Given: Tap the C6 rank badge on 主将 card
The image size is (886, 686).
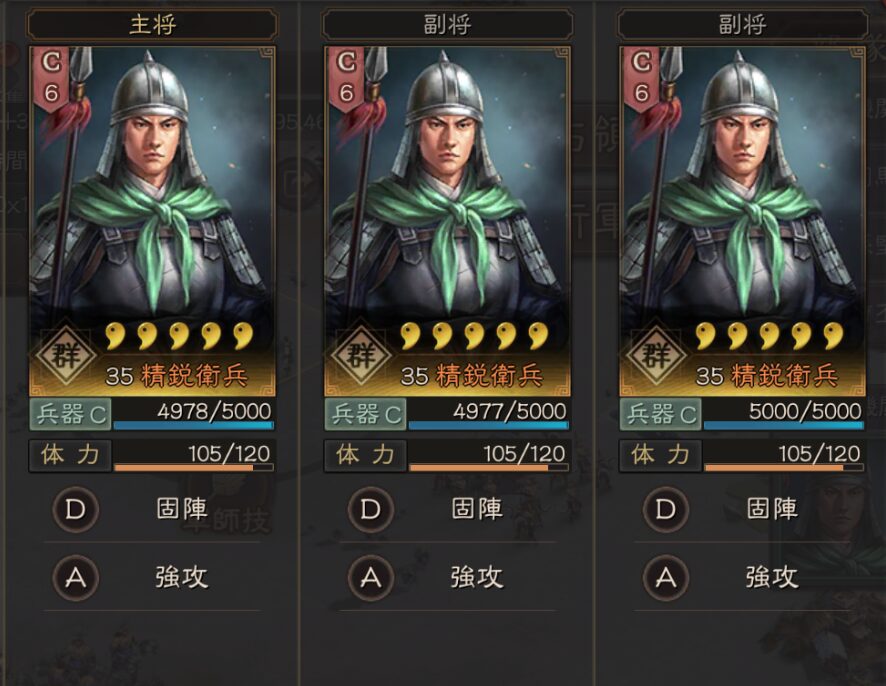Looking at the screenshot, I should (x=51, y=78).
